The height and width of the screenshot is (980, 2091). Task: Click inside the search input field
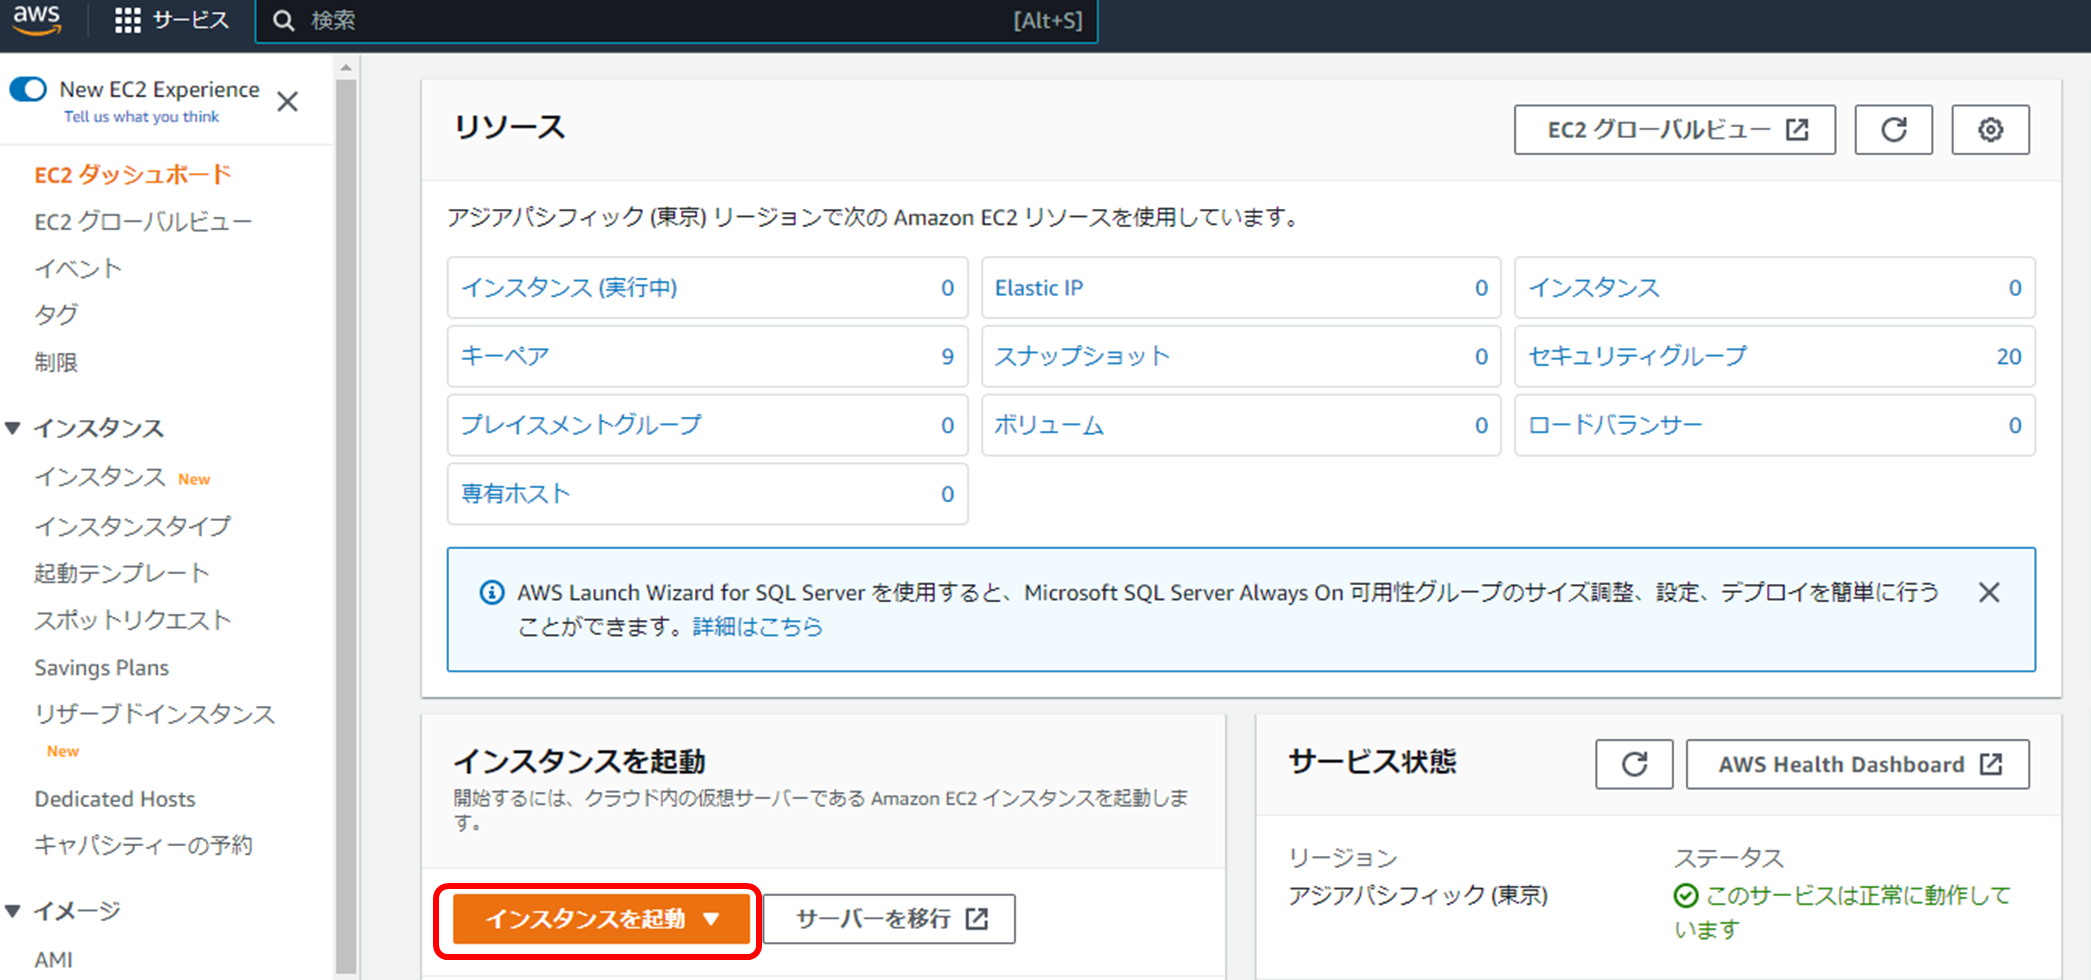tap(600, 20)
